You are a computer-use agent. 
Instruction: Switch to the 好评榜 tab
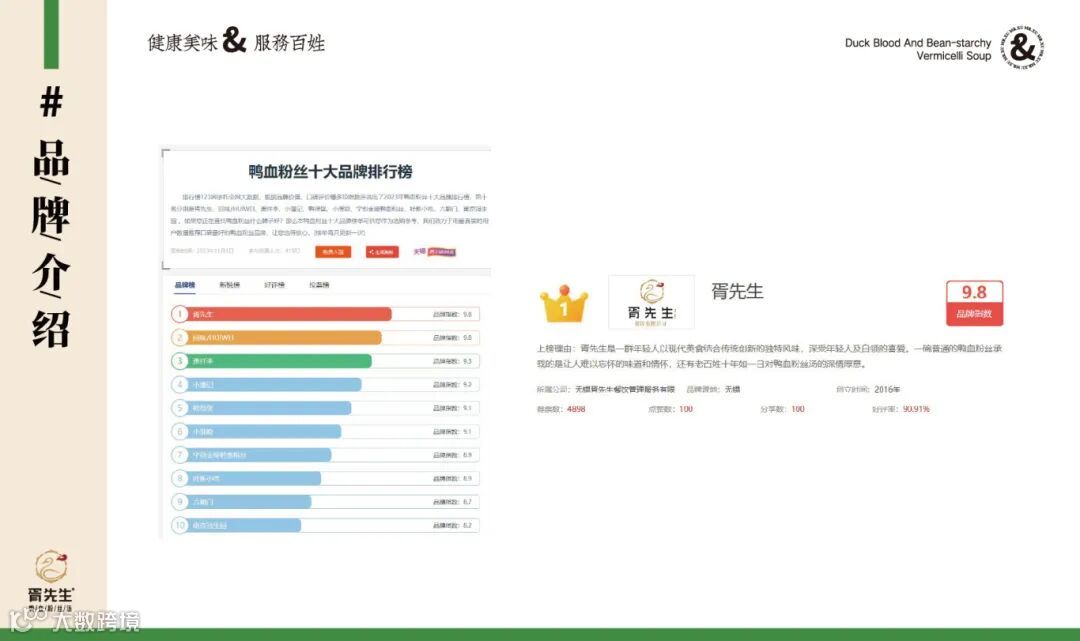point(274,285)
